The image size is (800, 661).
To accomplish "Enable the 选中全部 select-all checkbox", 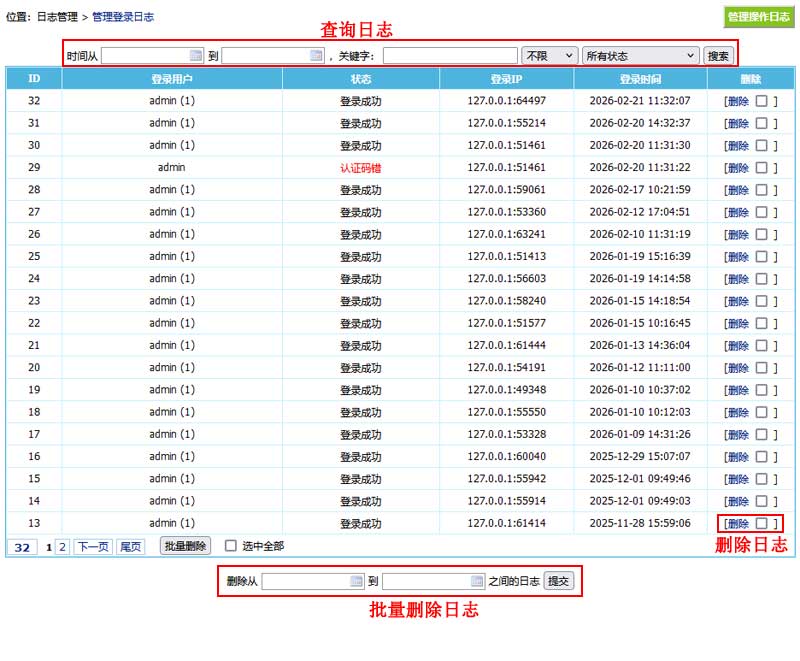I will [231, 546].
